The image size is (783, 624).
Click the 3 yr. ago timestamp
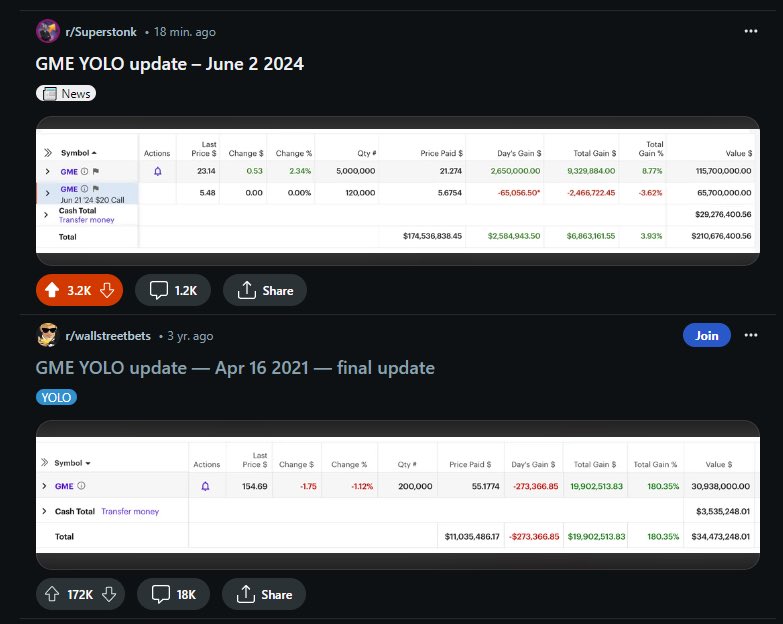(190, 336)
